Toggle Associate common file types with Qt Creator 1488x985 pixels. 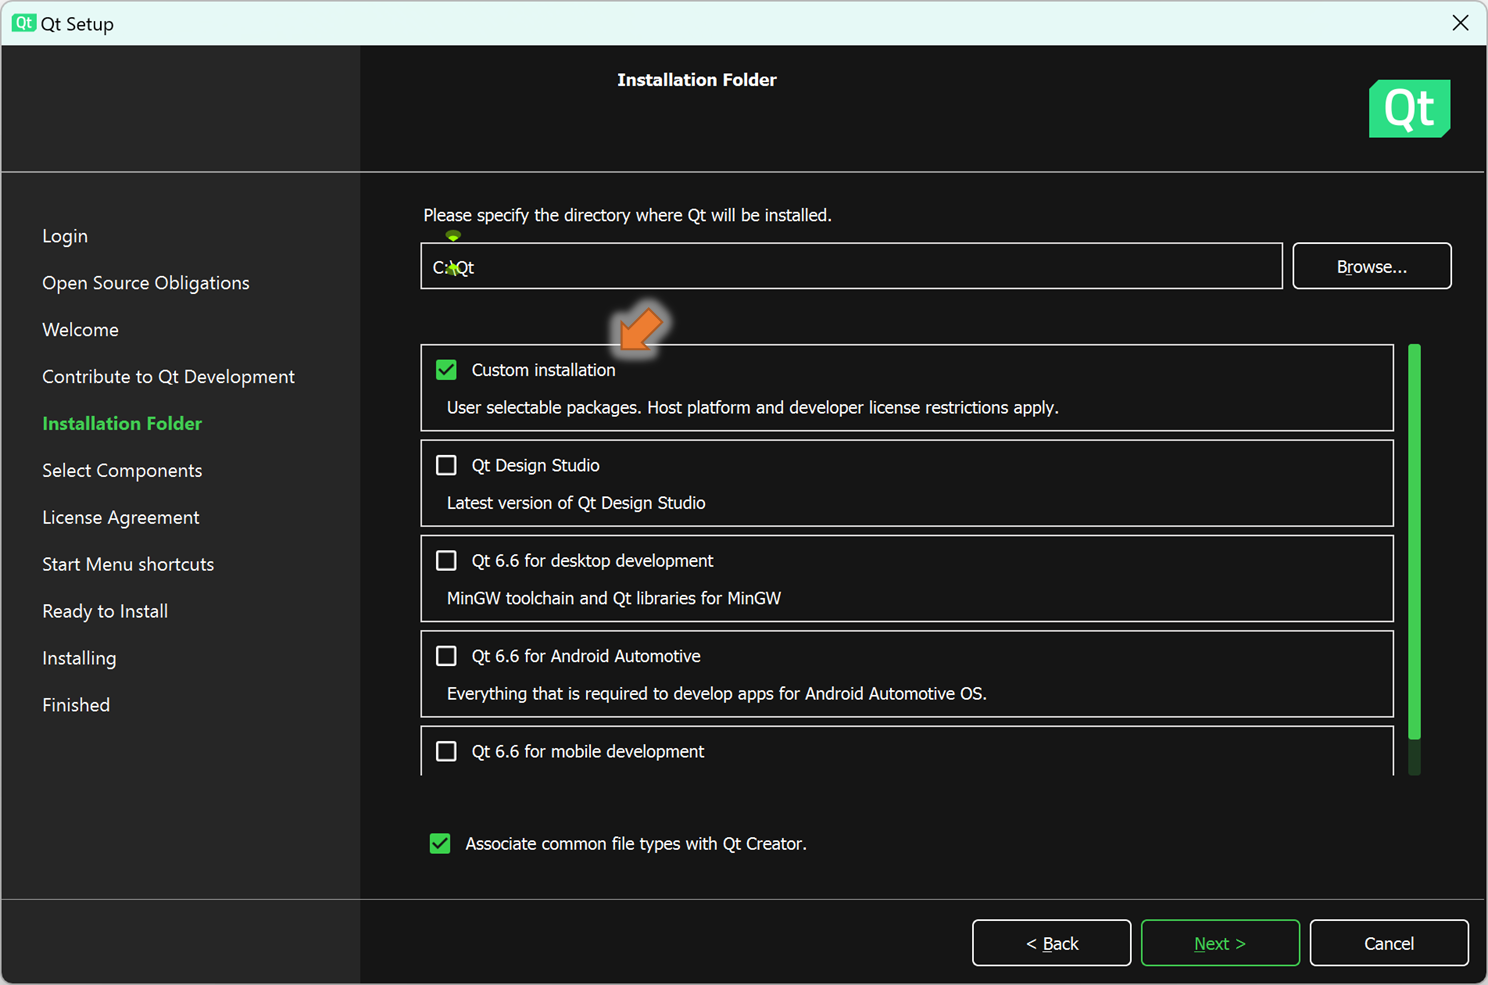[x=440, y=844]
